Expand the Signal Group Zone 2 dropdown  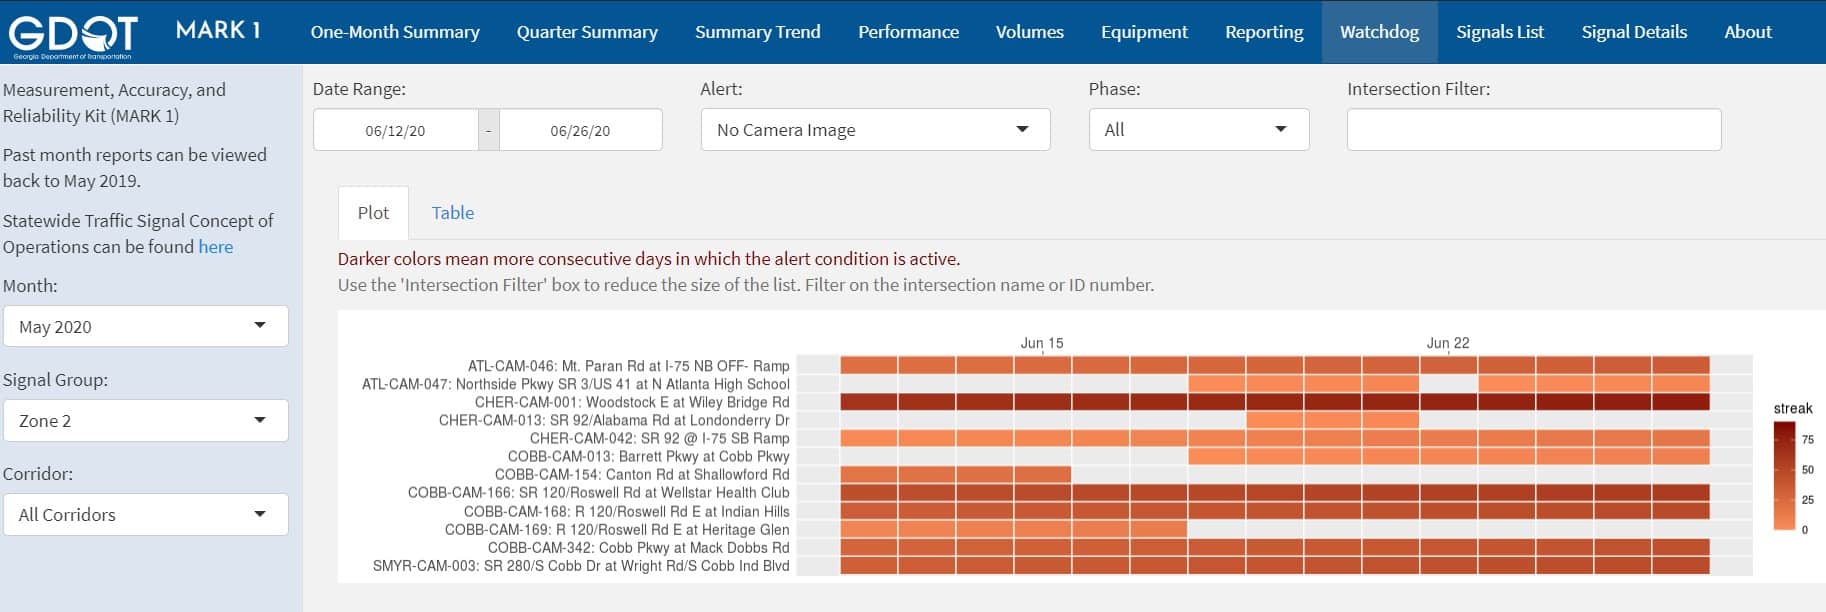pyautogui.click(x=146, y=421)
